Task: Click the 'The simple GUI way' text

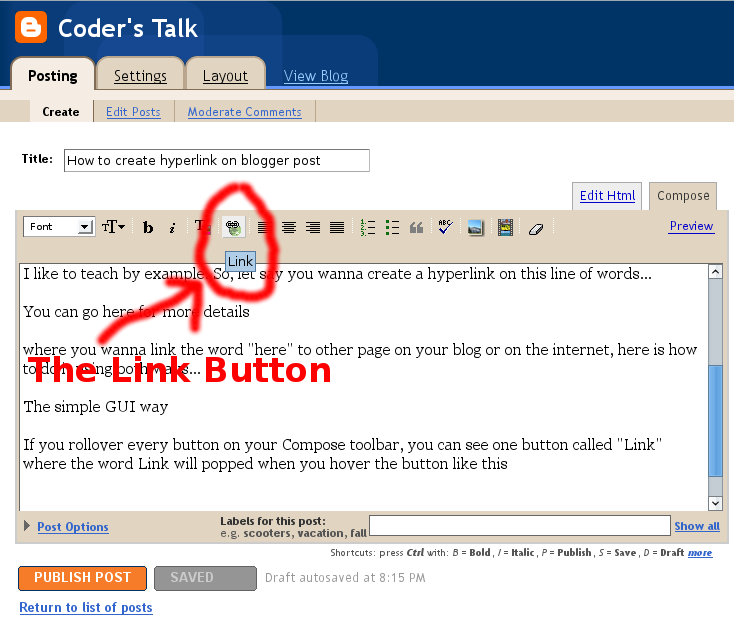Action: [x=95, y=406]
